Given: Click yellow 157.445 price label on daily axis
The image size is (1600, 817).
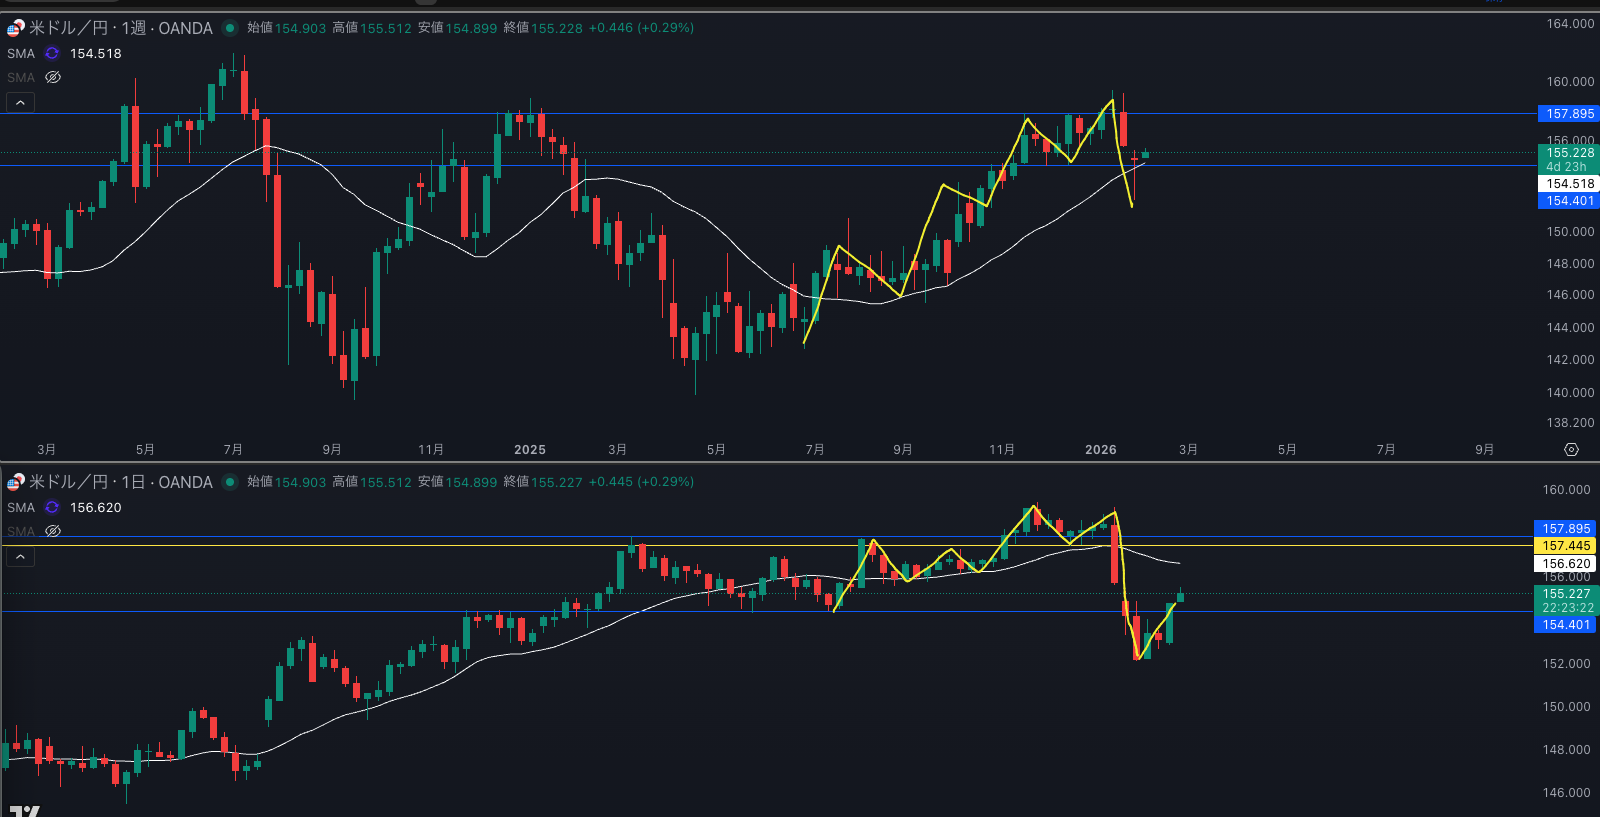Looking at the screenshot, I should pyautogui.click(x=1565, y=546).
